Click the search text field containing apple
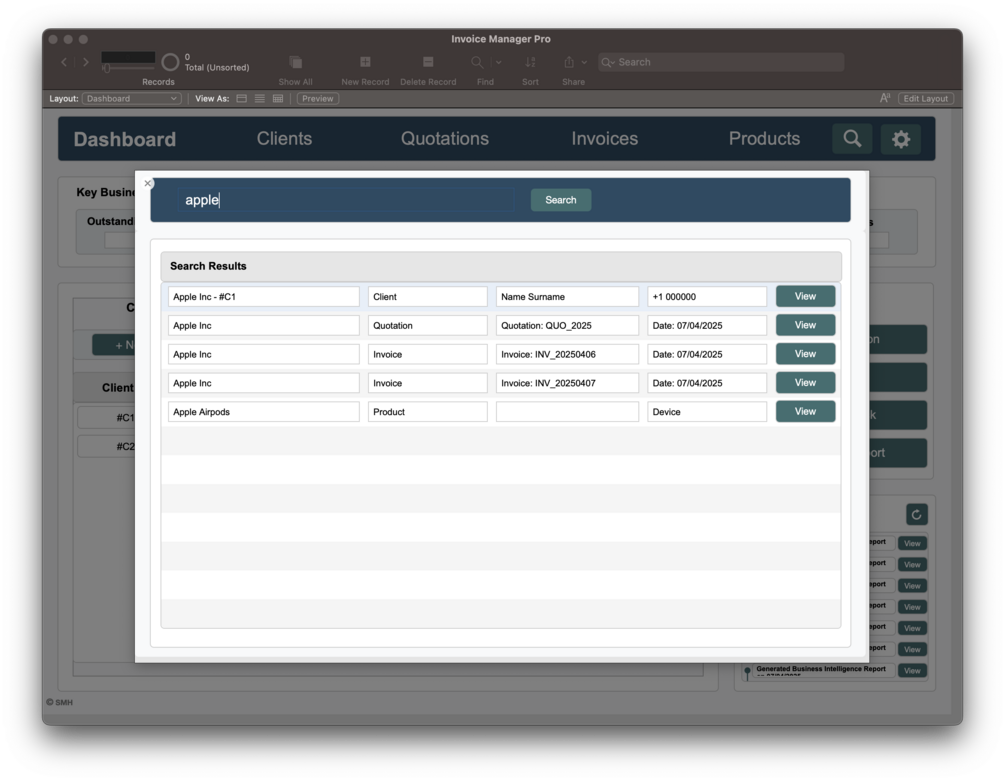Viewport: 1005px width, 781px height. (345, 200)
